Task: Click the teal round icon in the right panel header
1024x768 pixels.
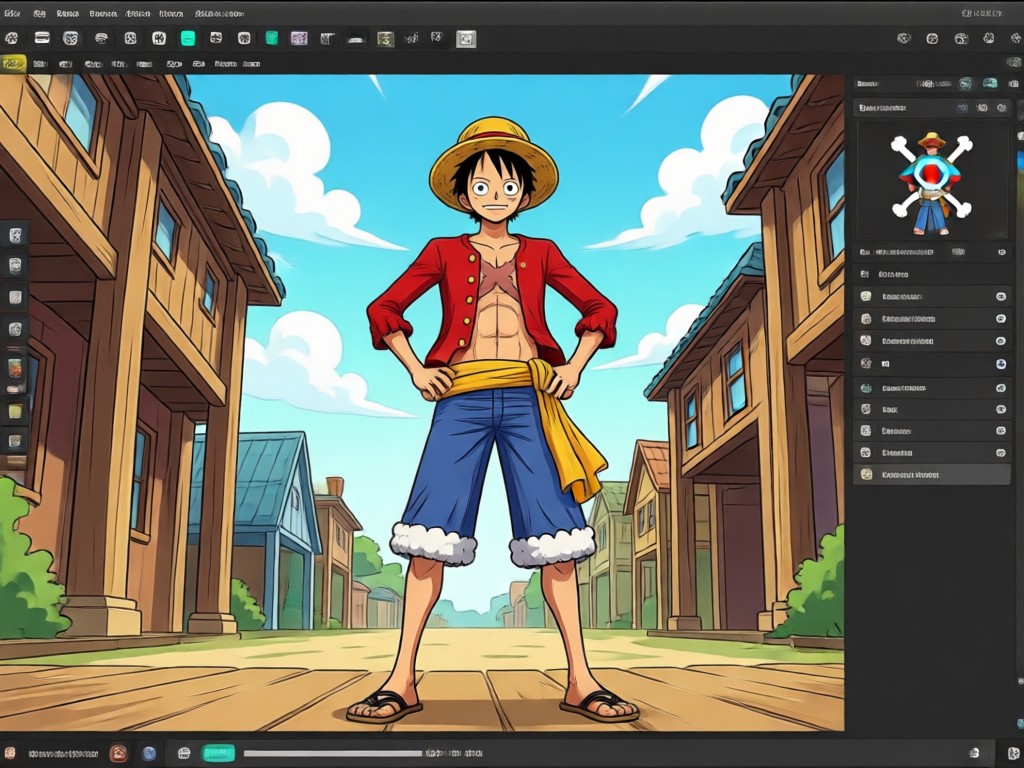Action: coord(965,84)
